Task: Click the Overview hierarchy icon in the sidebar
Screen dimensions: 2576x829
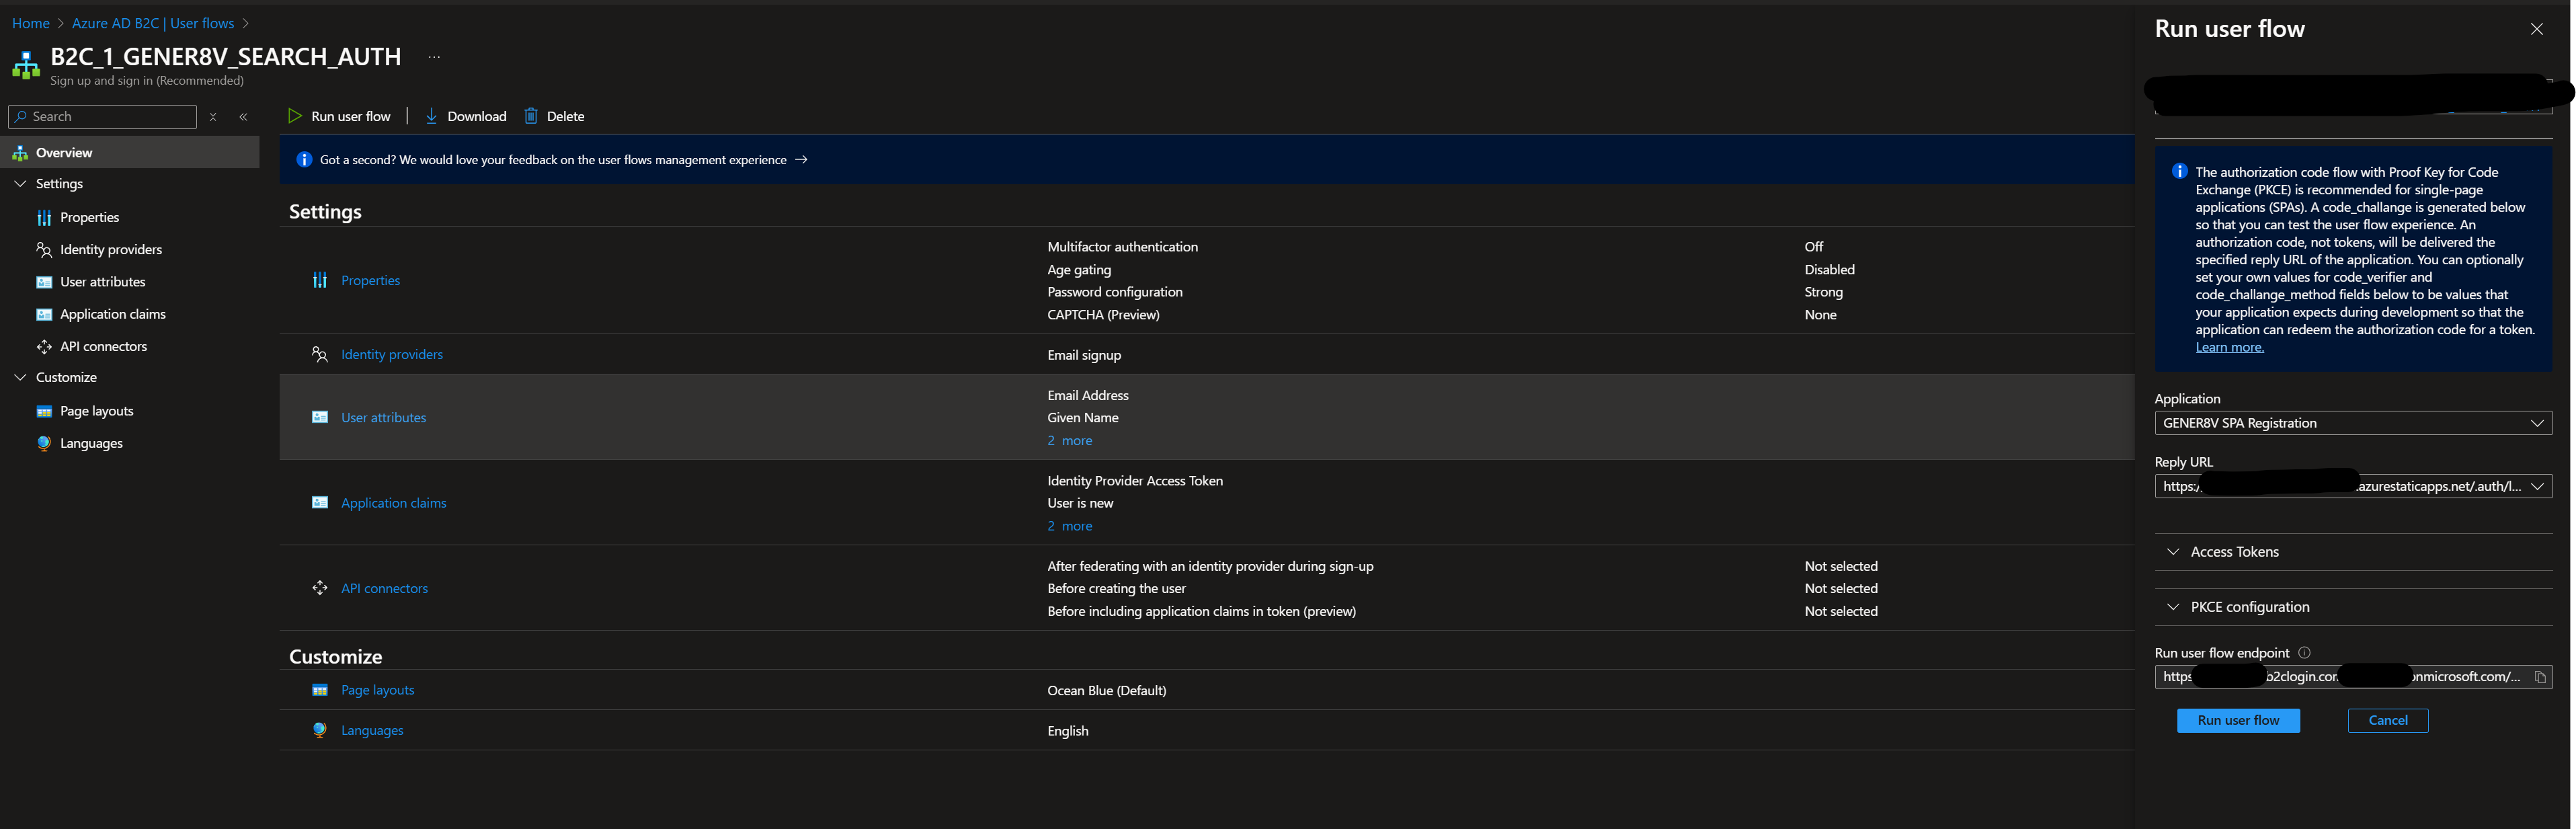Action: tap(20, 153)
